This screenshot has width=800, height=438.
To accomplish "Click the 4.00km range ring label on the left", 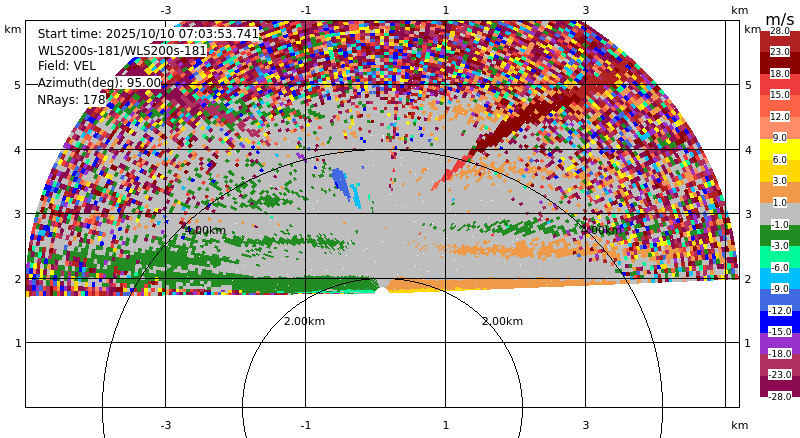I will click(205, 230).
